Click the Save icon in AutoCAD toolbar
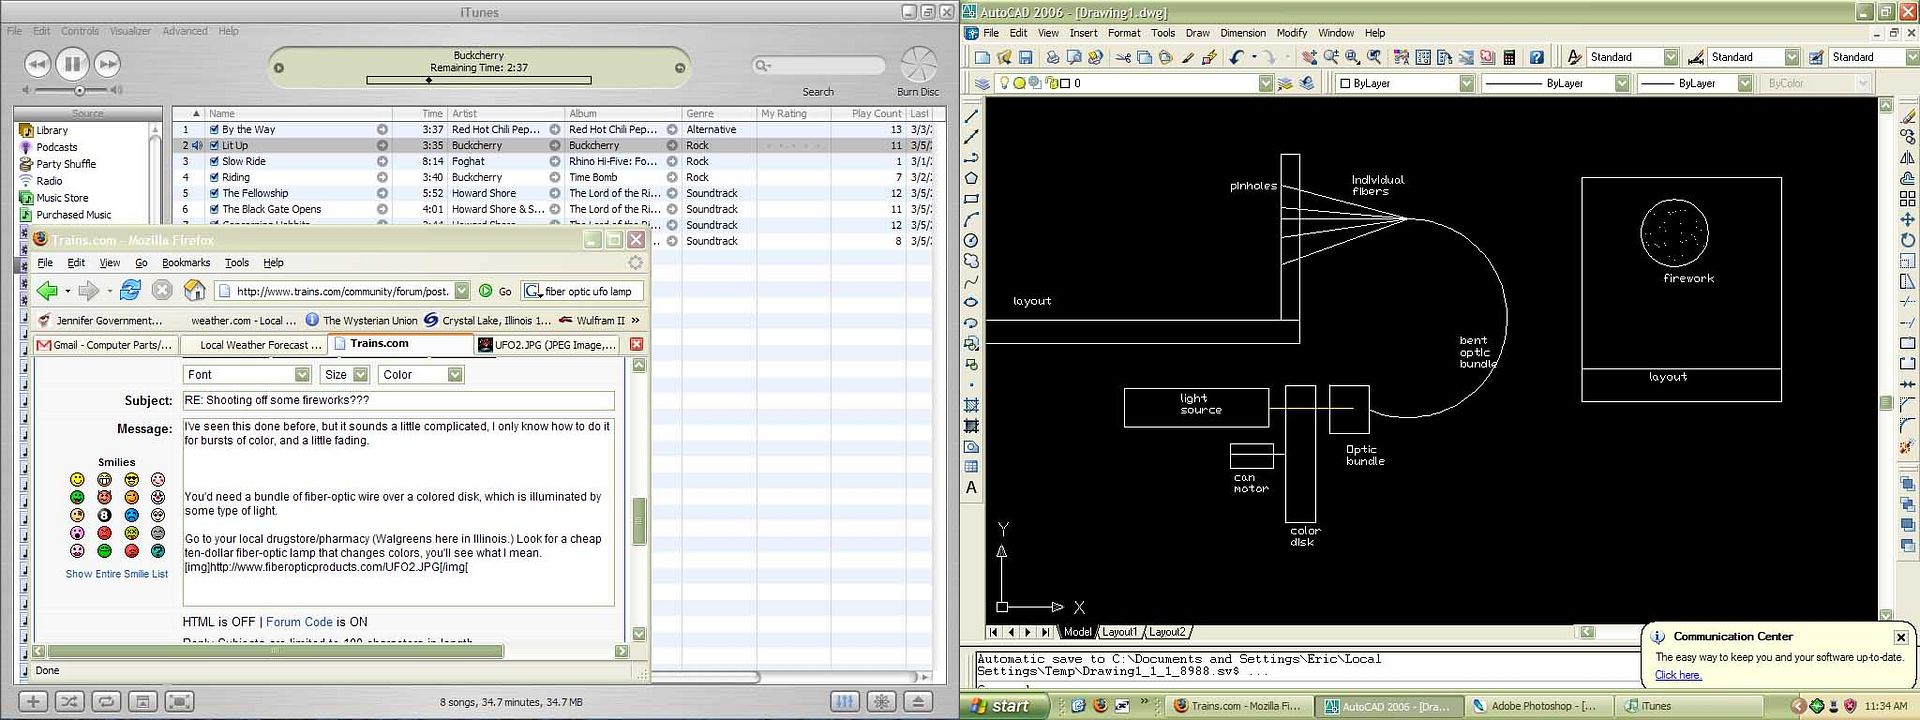This screenshot has width=1920, height=720. (1025, 58)
